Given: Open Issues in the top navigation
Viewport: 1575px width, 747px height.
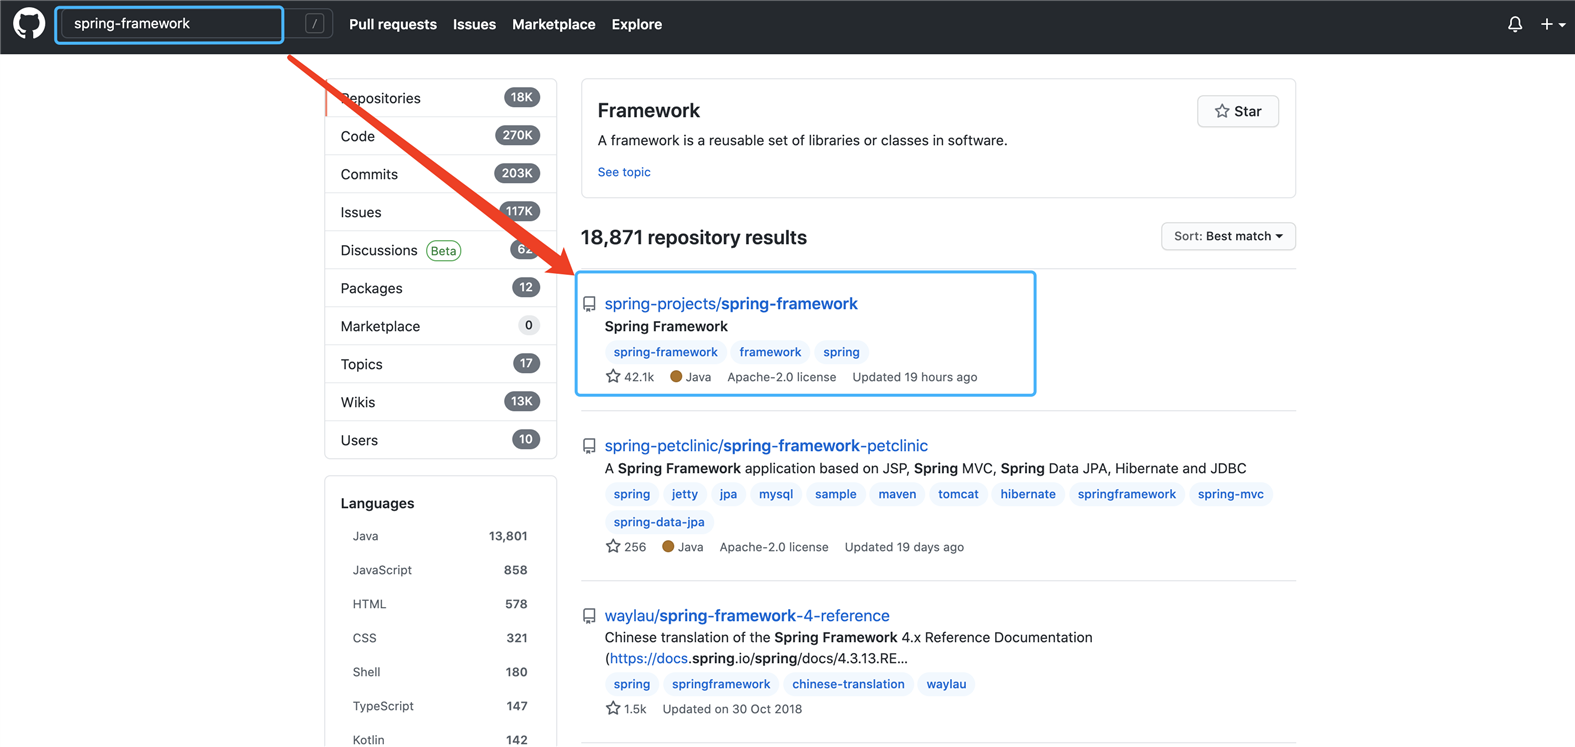Looking at the screenshot, I should [x=474, y=24].
